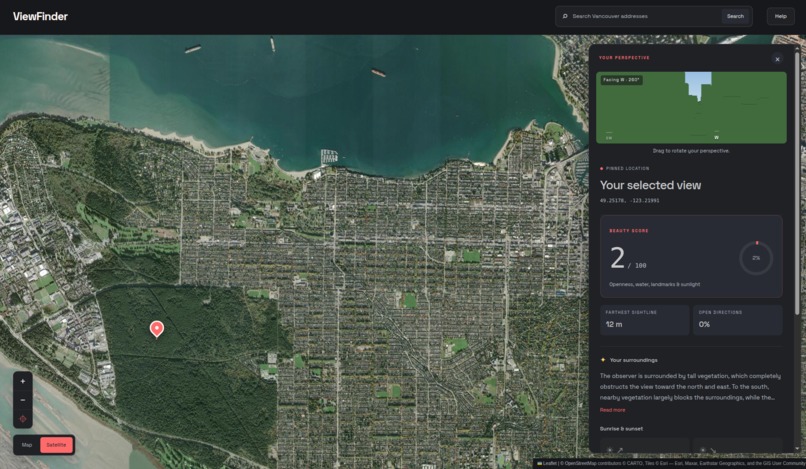
Task: Click the YOUR PERSPECTIVE panel title
Action: [624, 58]
